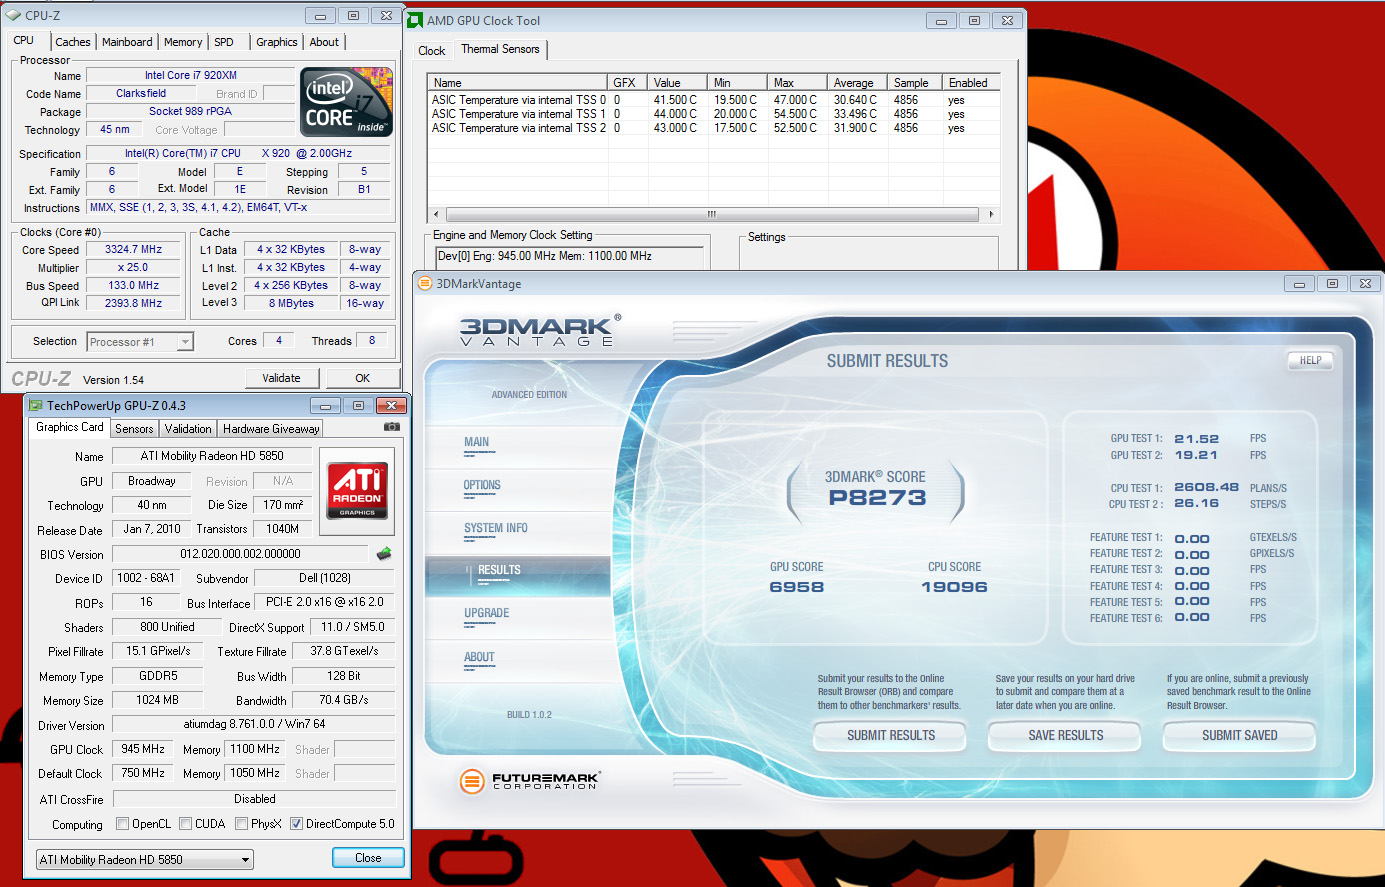Click the Driver Version value field
Viewport: 1385px width, 887px height.
point(254,724)
